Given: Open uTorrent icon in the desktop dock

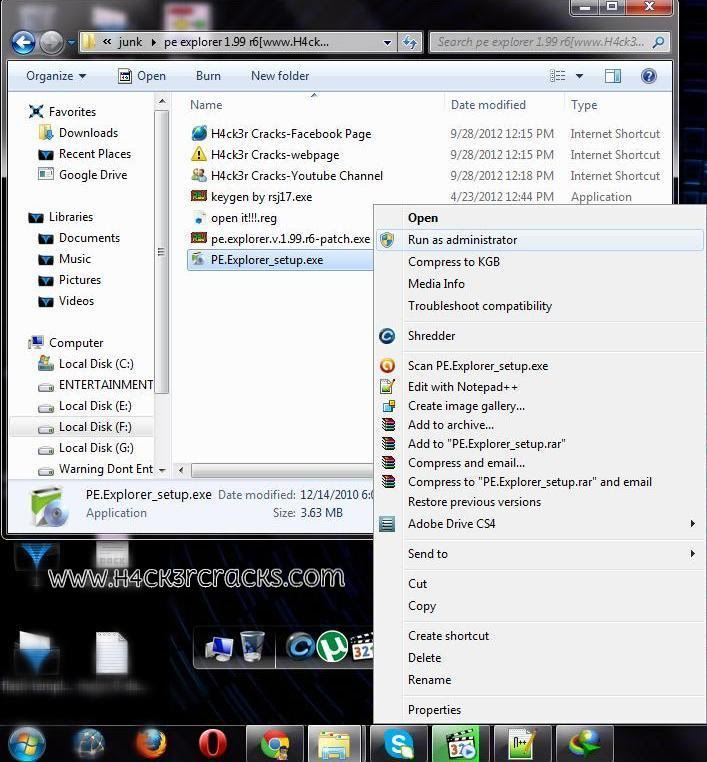Looking at the screenshot, I should point(332,646).
